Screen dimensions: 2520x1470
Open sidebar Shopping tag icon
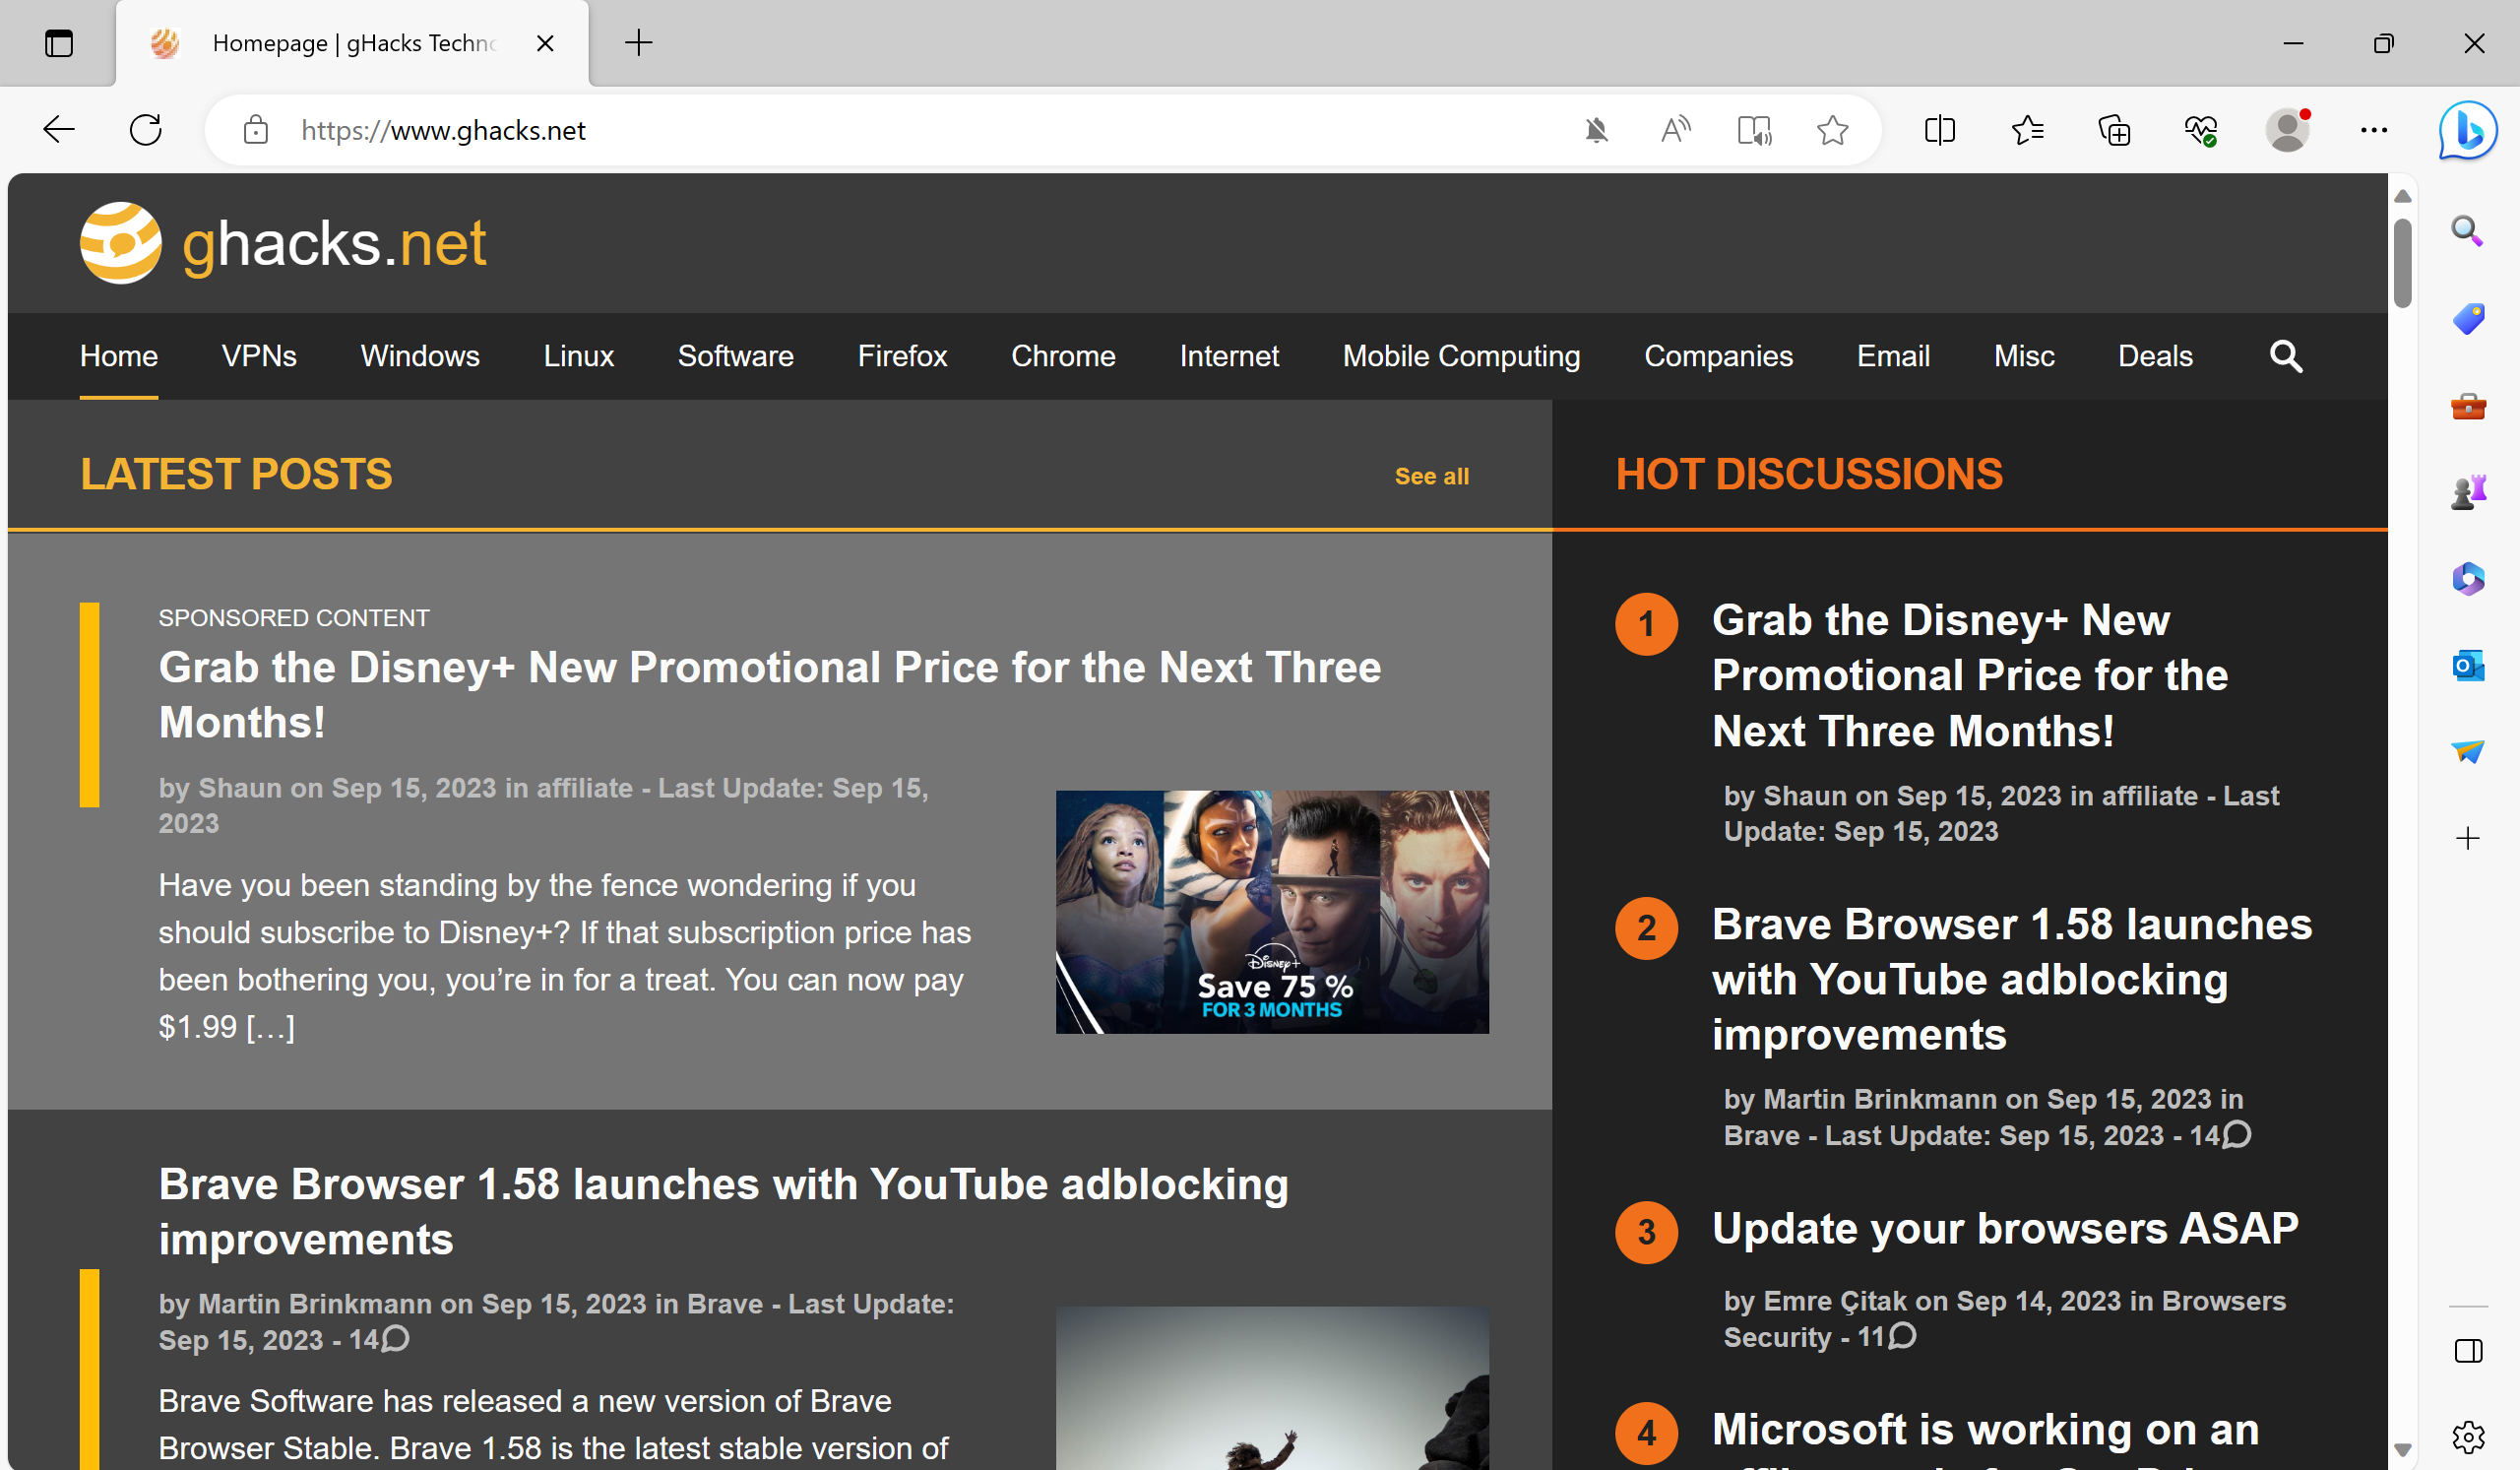coord(2468,319)
